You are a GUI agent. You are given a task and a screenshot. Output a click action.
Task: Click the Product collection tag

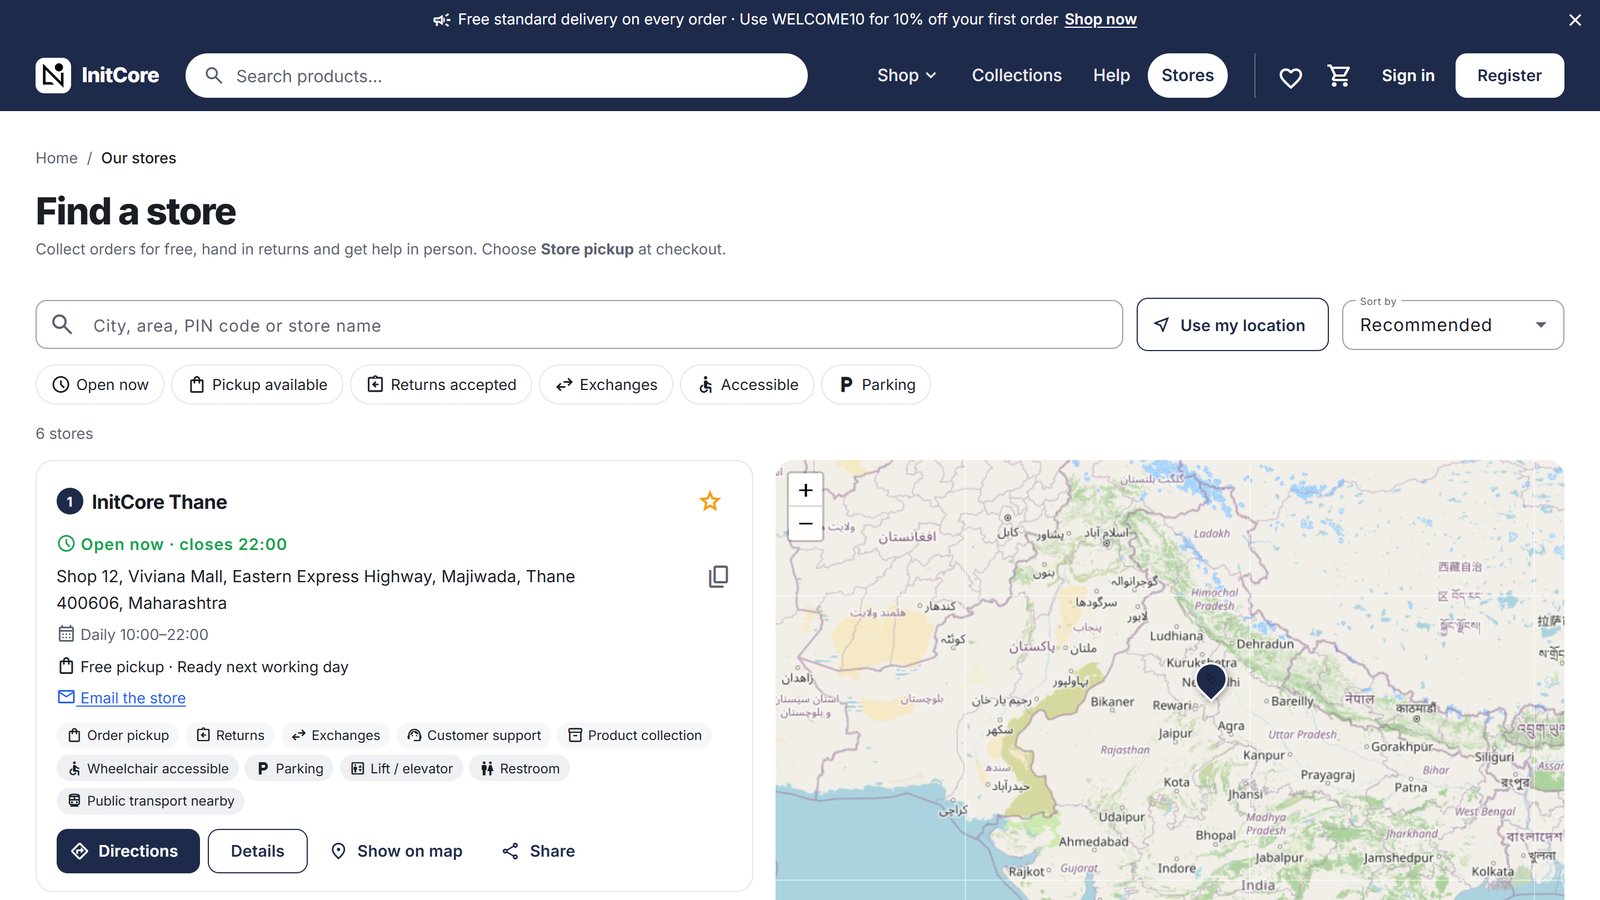(x=634, y=735)
